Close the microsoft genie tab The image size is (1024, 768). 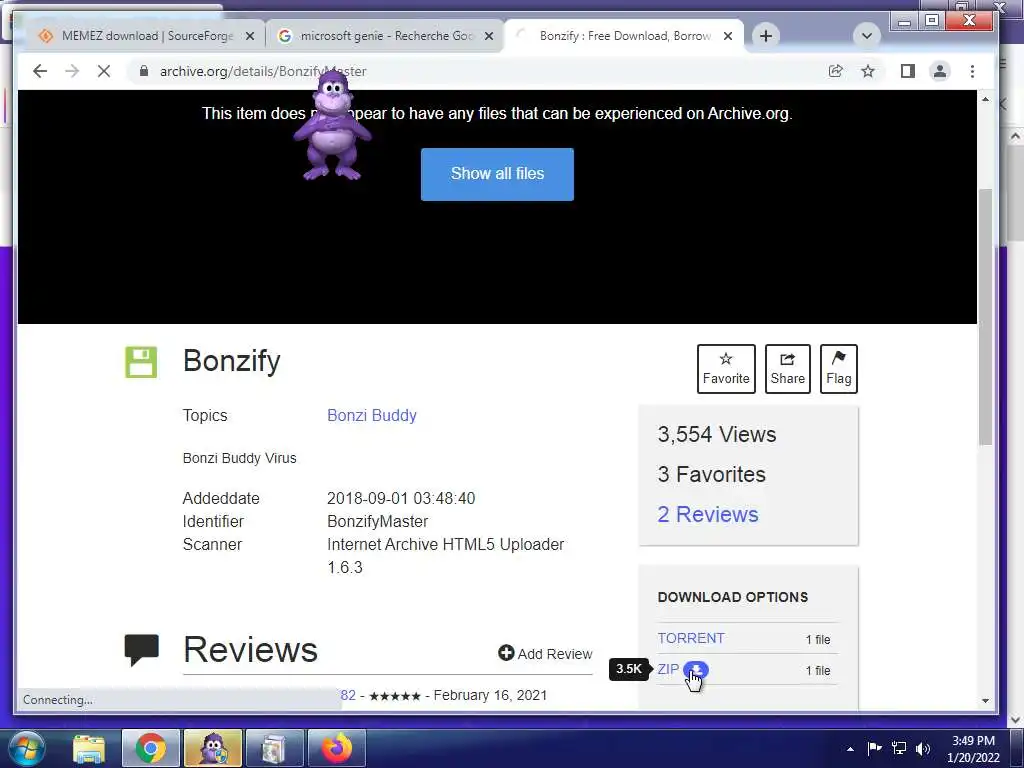coord(488,36)
